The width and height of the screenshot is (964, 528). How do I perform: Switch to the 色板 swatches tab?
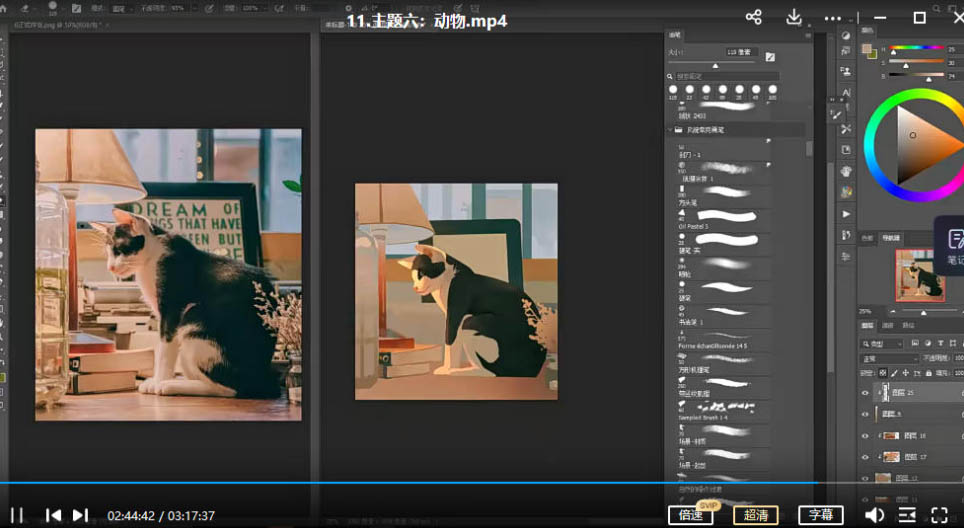point(867,238)
